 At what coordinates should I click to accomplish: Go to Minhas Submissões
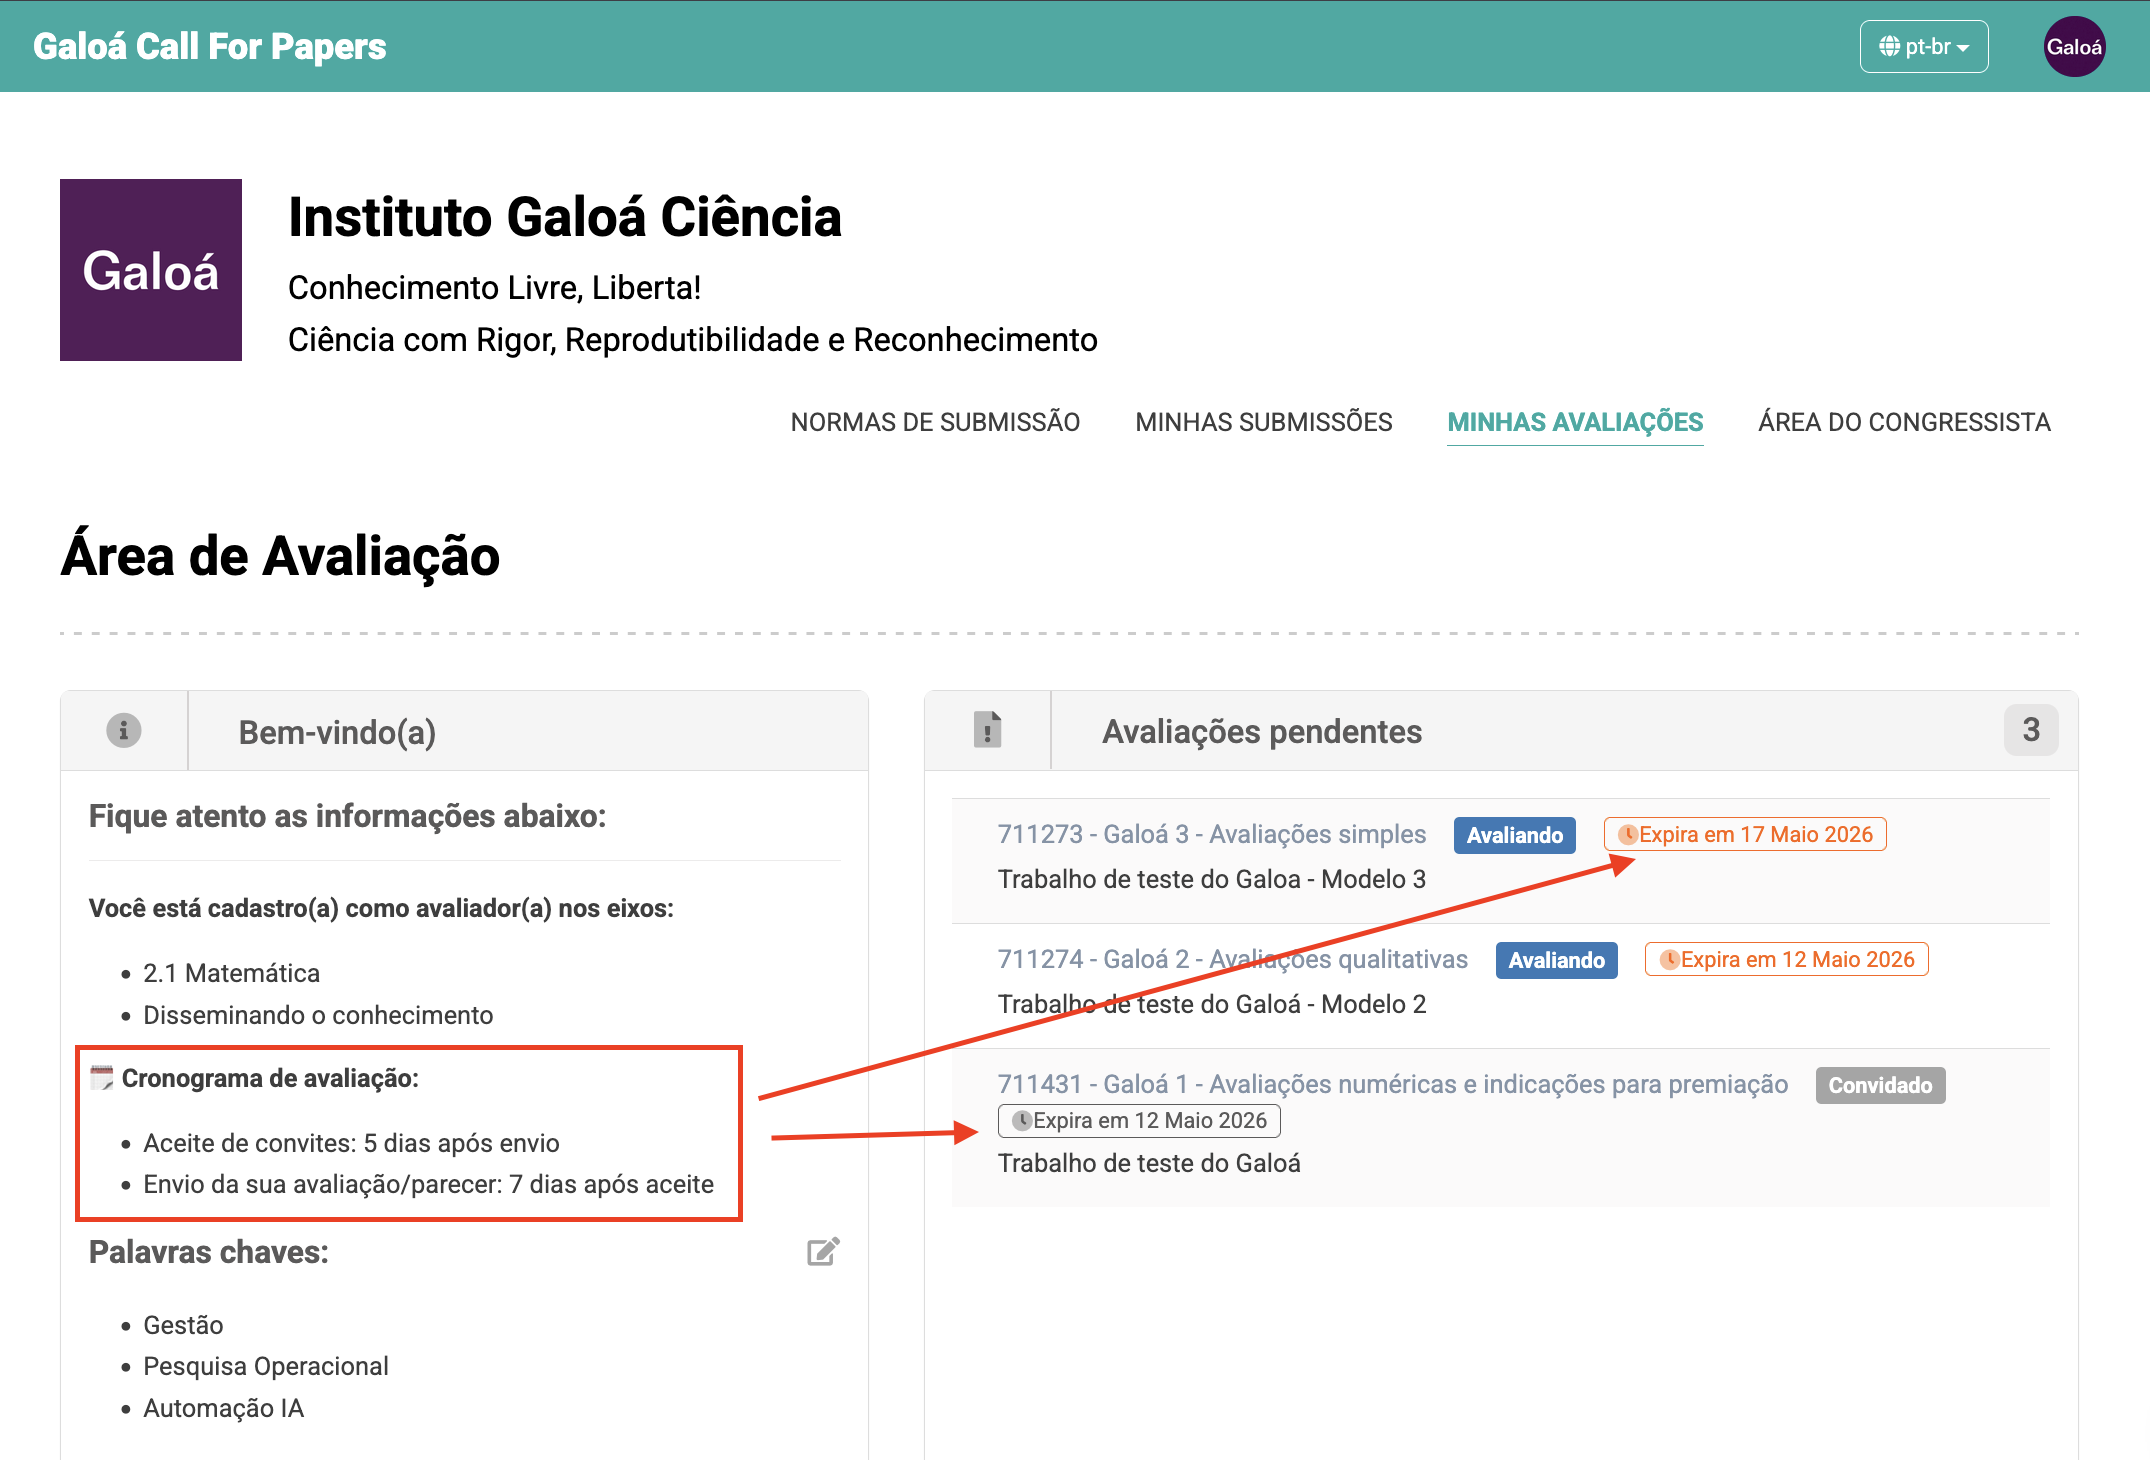[1264, 422]
